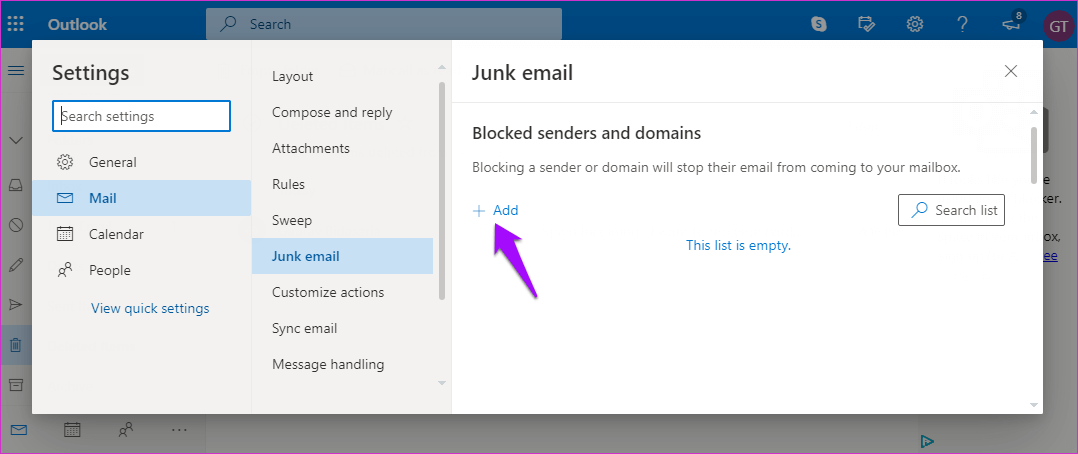Open the help question mark
1078x454 pixels.
[962, 24]
